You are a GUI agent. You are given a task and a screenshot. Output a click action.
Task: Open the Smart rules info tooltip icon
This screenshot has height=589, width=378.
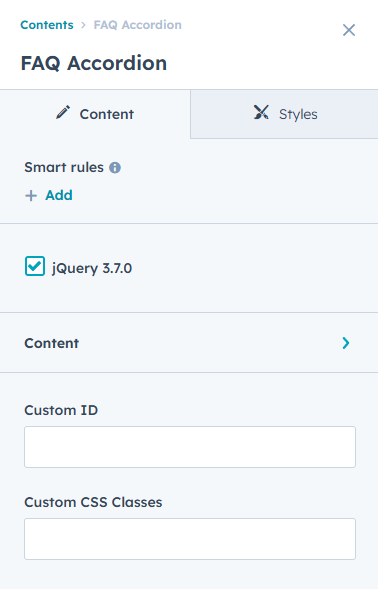[x=115, y=168]
